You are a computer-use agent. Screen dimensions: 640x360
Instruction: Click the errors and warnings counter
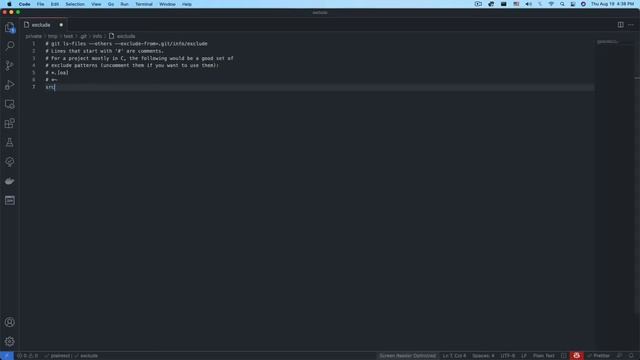tap(27, 356)
